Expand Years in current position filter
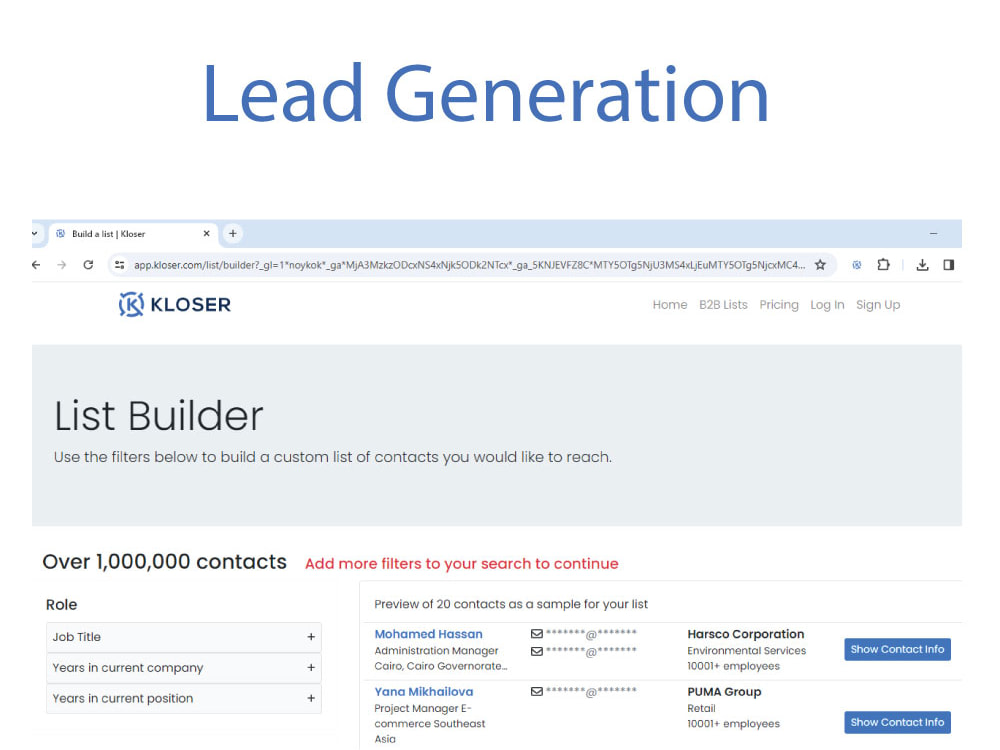Image resolution: width=1000 pixels, height=750 pixels. pos(184,698)
